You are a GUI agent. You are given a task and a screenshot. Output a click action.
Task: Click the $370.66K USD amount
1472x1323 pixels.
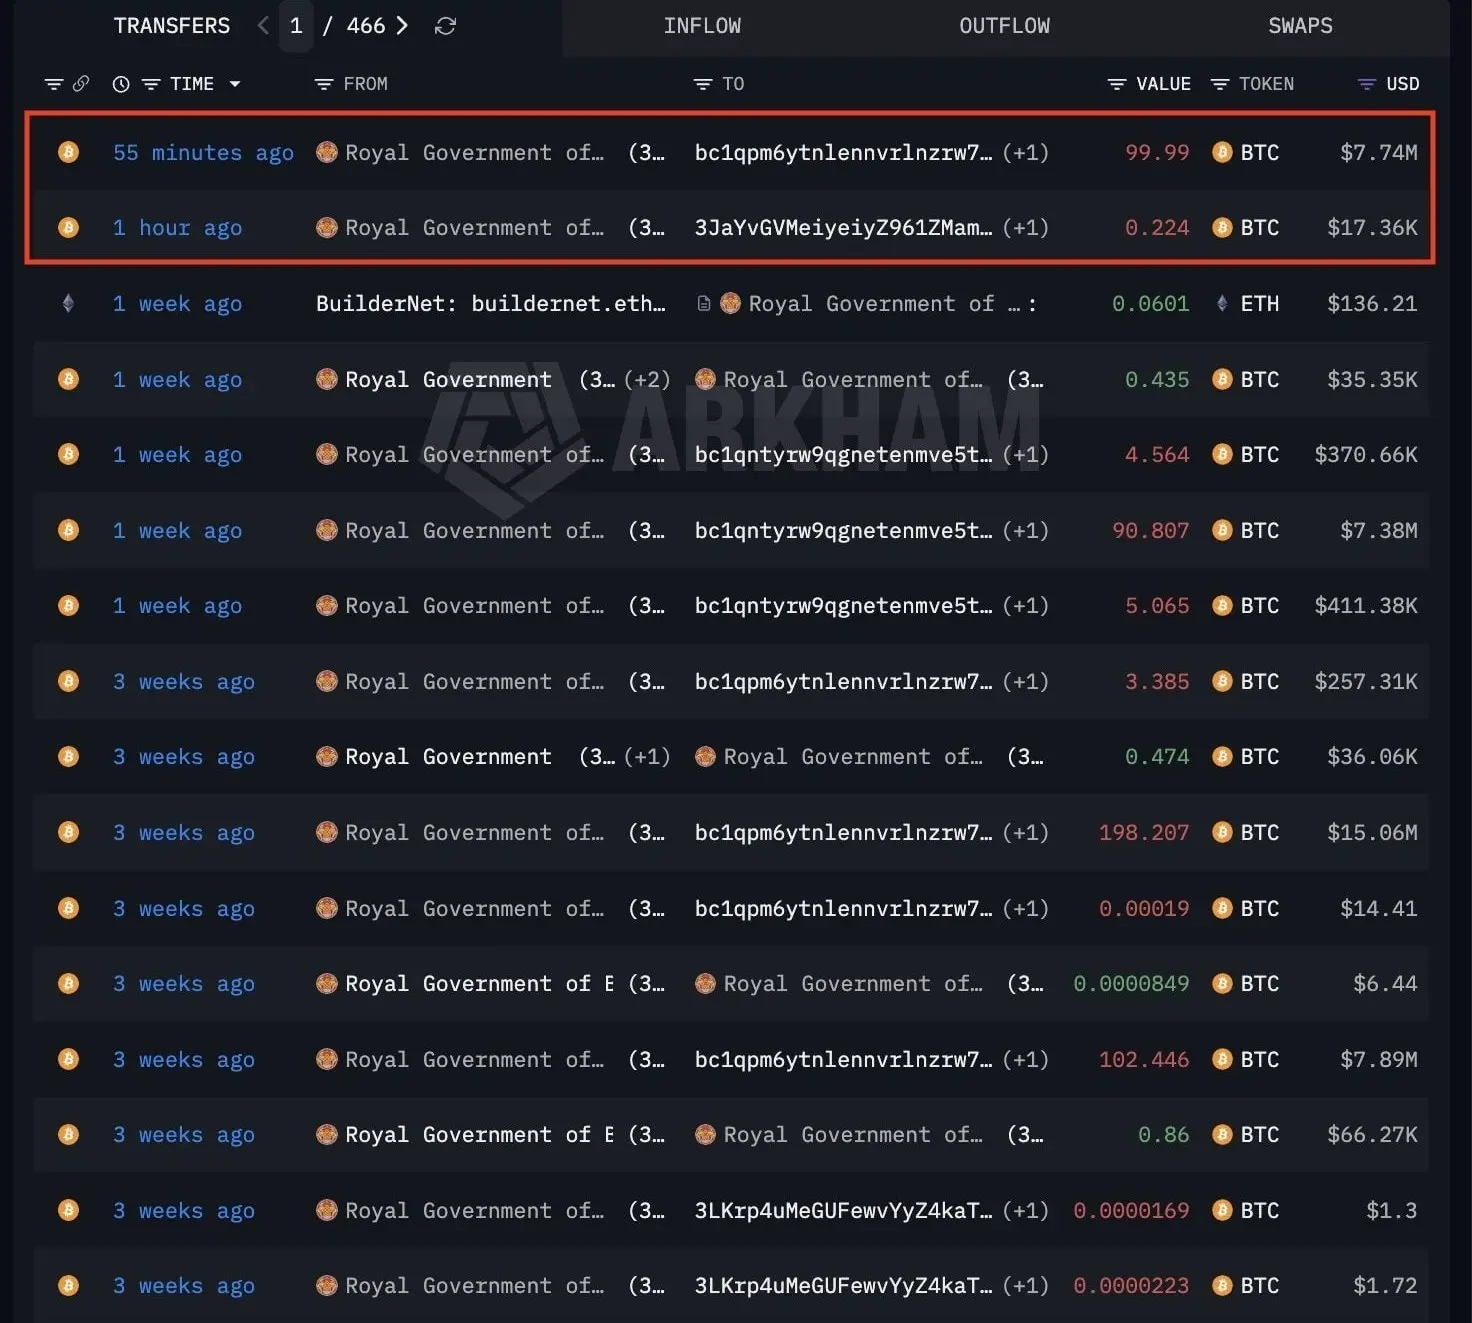pyautogui.click(x=1366, y=455)
